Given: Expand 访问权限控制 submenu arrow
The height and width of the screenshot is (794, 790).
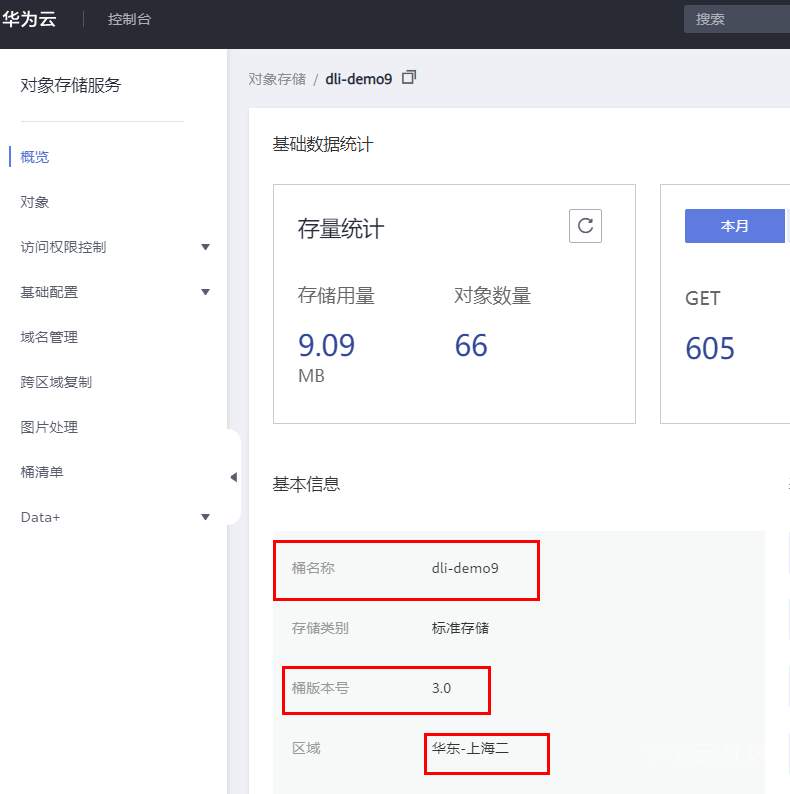Looking at the screenshot, I should pyautogui.click(x=205, y=247).
